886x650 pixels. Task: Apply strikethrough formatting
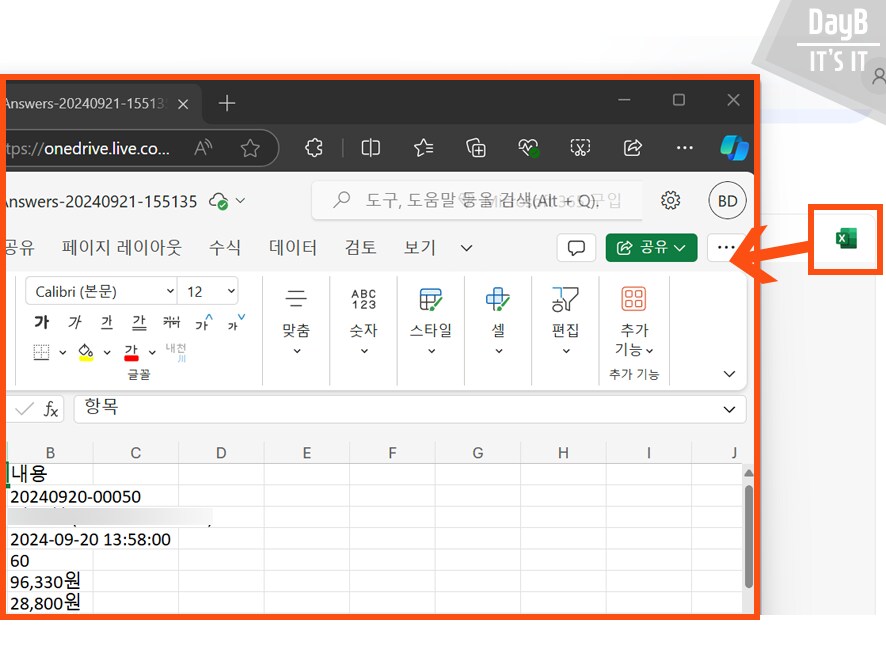tap(172, 322)
